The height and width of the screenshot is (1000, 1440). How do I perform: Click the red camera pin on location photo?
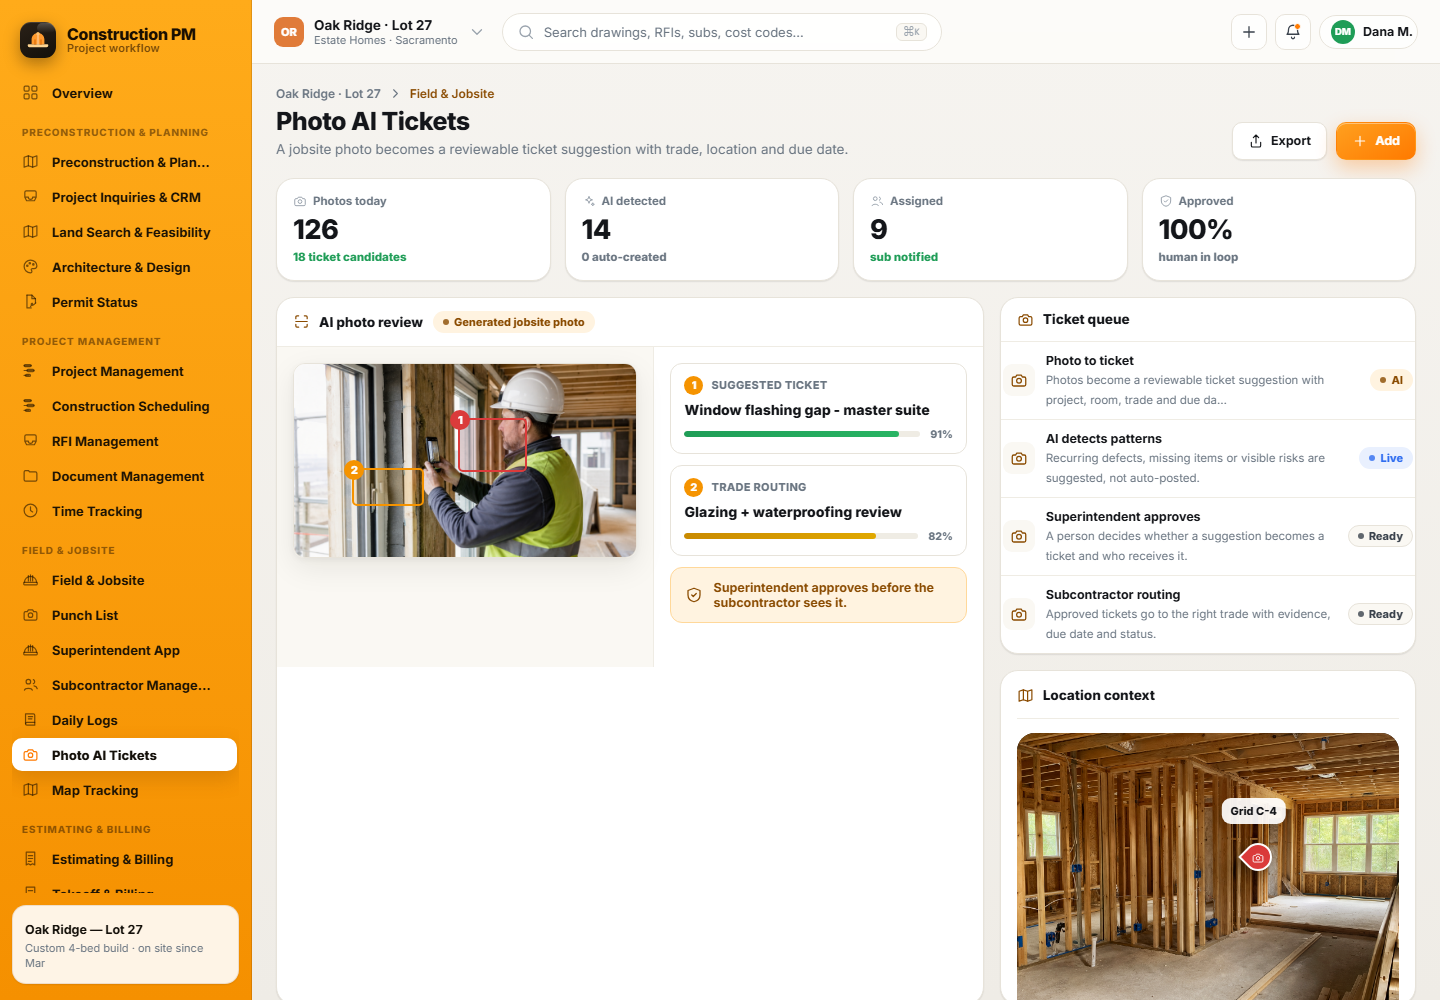click(1257, 858)
